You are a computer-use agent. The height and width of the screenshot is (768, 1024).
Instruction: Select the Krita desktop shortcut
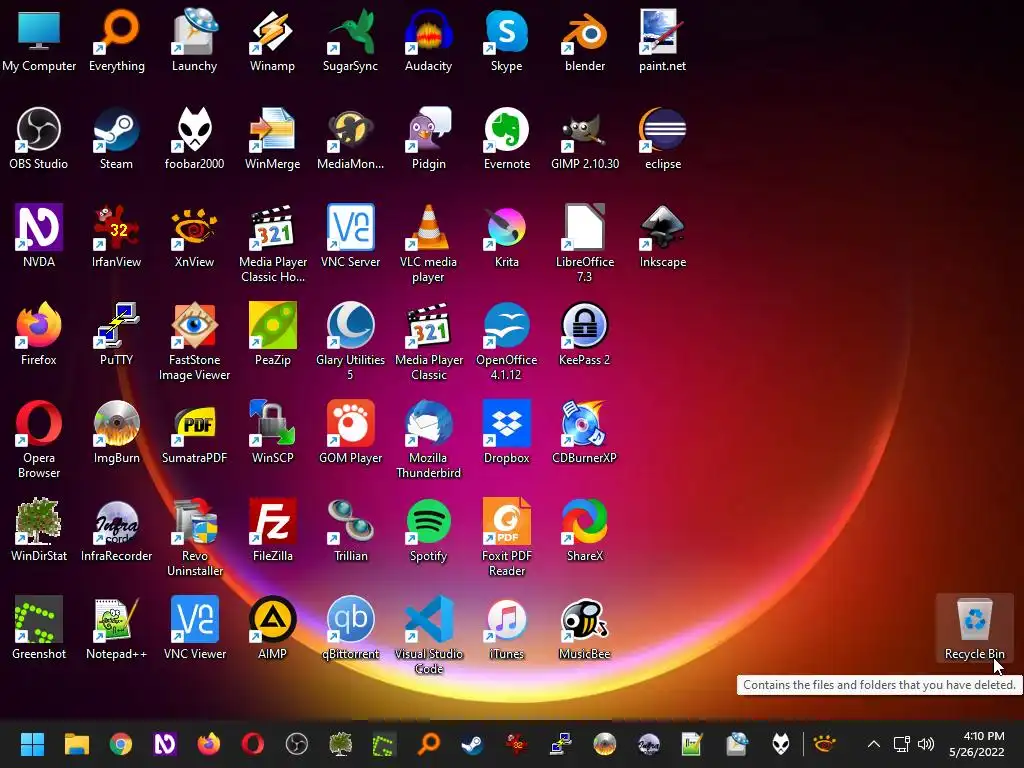point(507,236)
